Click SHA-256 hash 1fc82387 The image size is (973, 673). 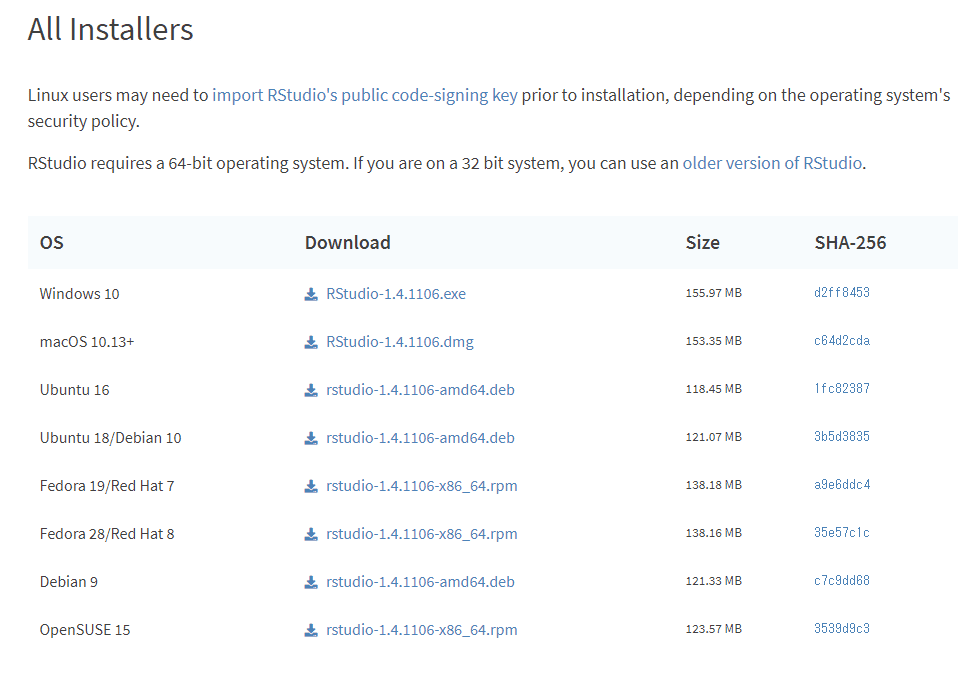tap(841, 388)
